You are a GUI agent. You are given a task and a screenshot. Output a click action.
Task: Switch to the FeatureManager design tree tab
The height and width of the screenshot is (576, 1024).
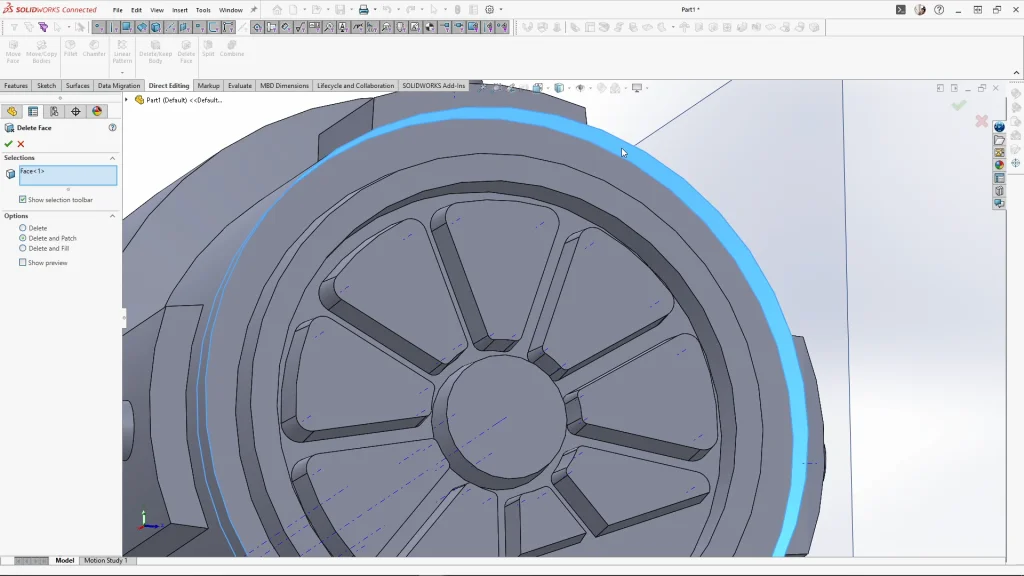pos(12,112)
